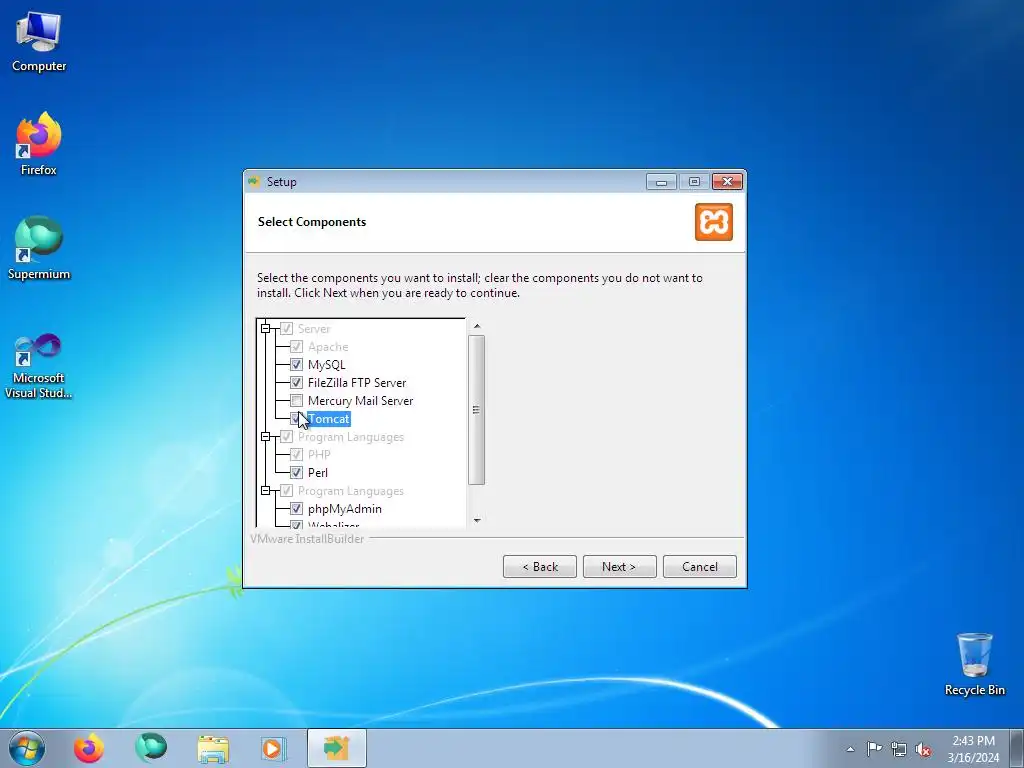Open the Action Center flag icon

pos(874,749)
